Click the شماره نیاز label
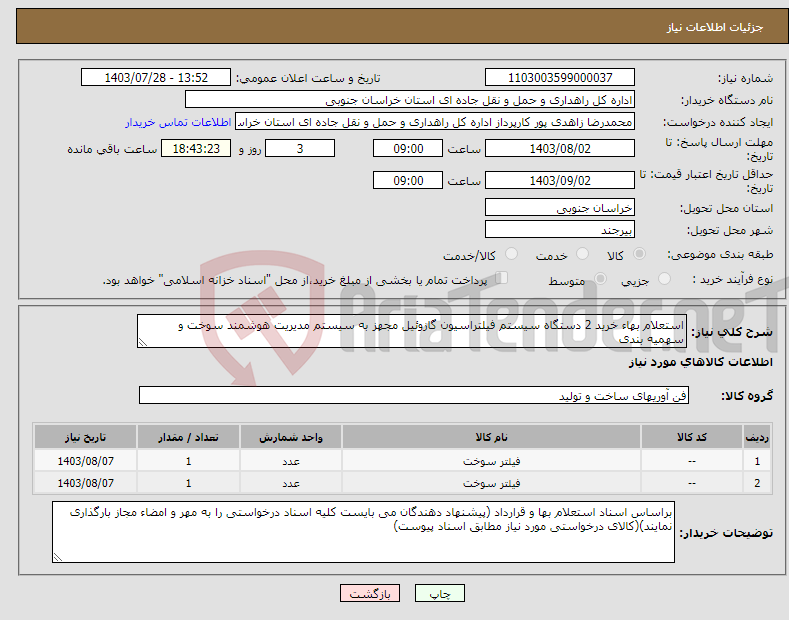Viewport: 789px width, 620px height. [745, 79]
